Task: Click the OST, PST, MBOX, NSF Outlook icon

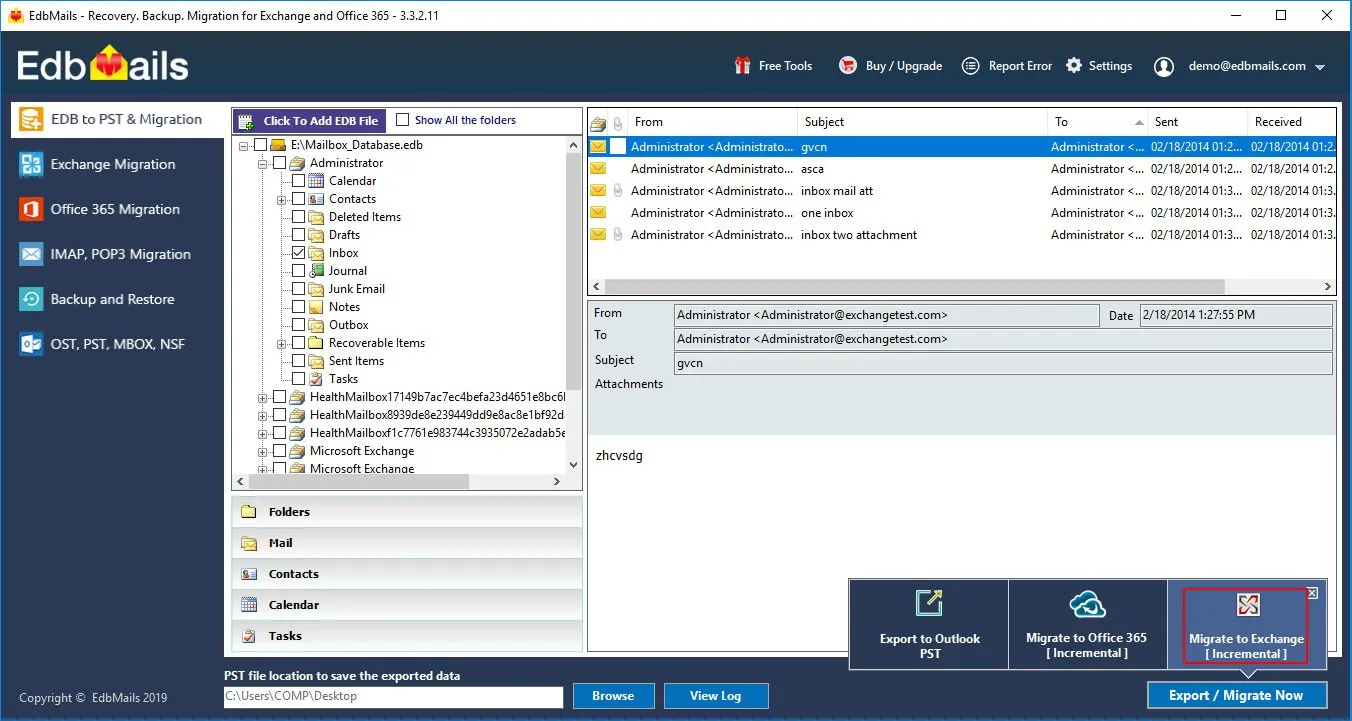Action: pos(32,344)
